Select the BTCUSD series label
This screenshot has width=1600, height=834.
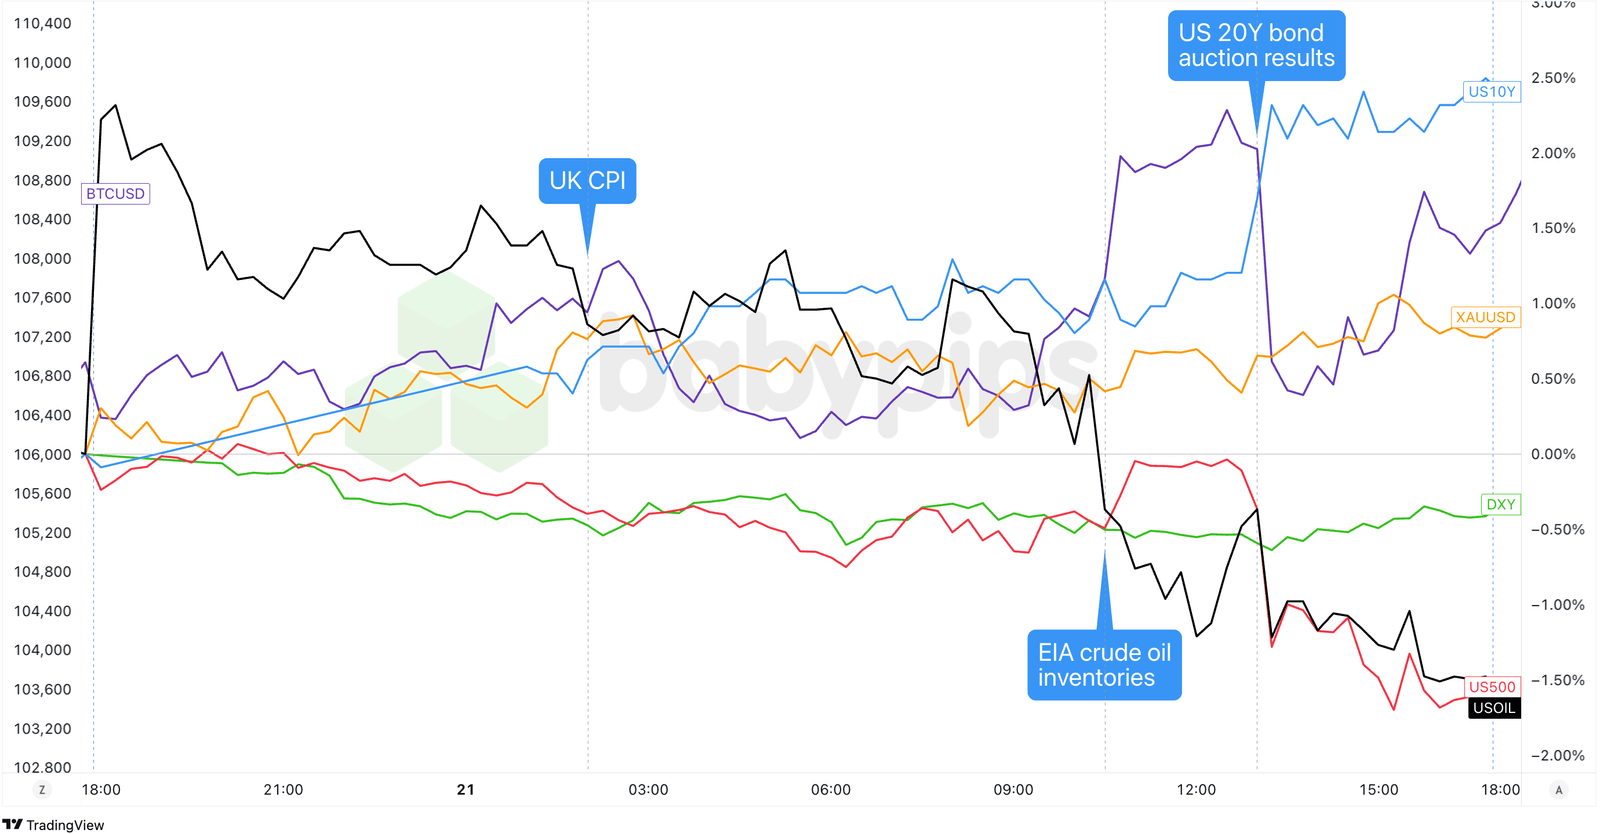pyautogui.click(x=116, y=194)
